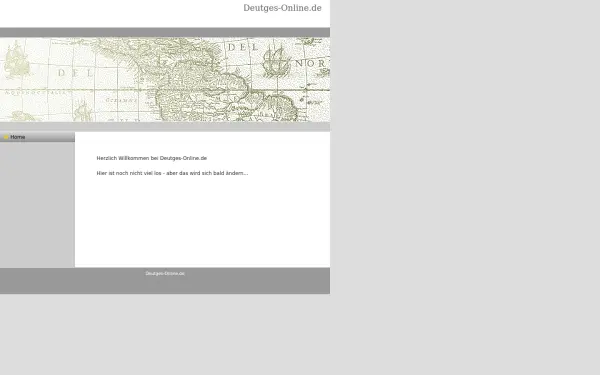Open the Home menu item
The height and width of the screenshot is (375, 600).
pos(37,137)
